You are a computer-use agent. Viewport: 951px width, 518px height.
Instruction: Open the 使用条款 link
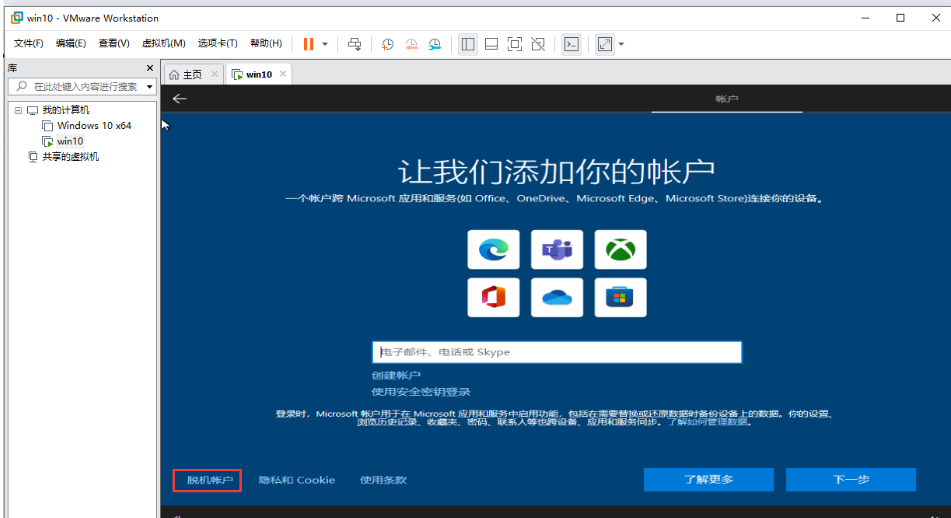tap(383, 480)
